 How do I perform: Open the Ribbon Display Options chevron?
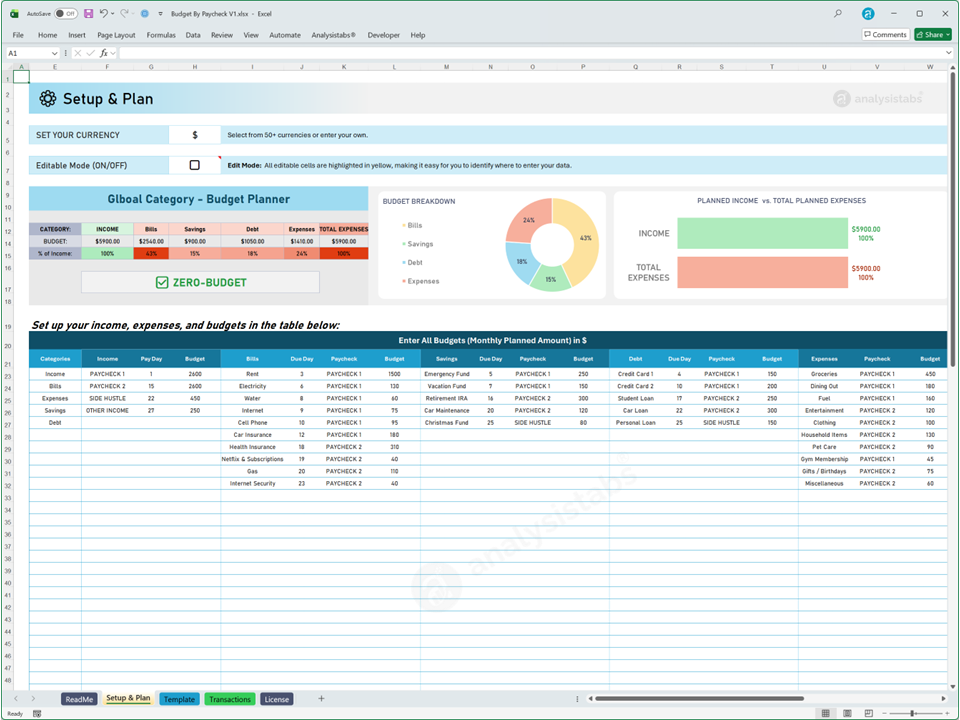(948, 52)
